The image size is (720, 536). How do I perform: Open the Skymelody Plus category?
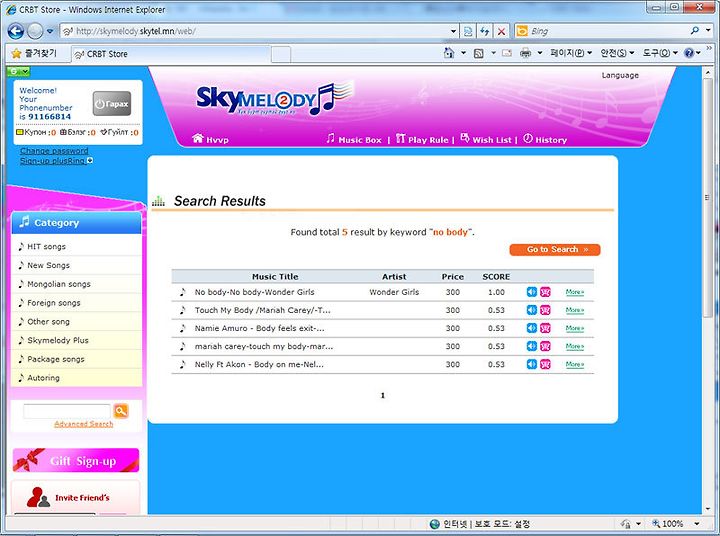coord(77,340)
